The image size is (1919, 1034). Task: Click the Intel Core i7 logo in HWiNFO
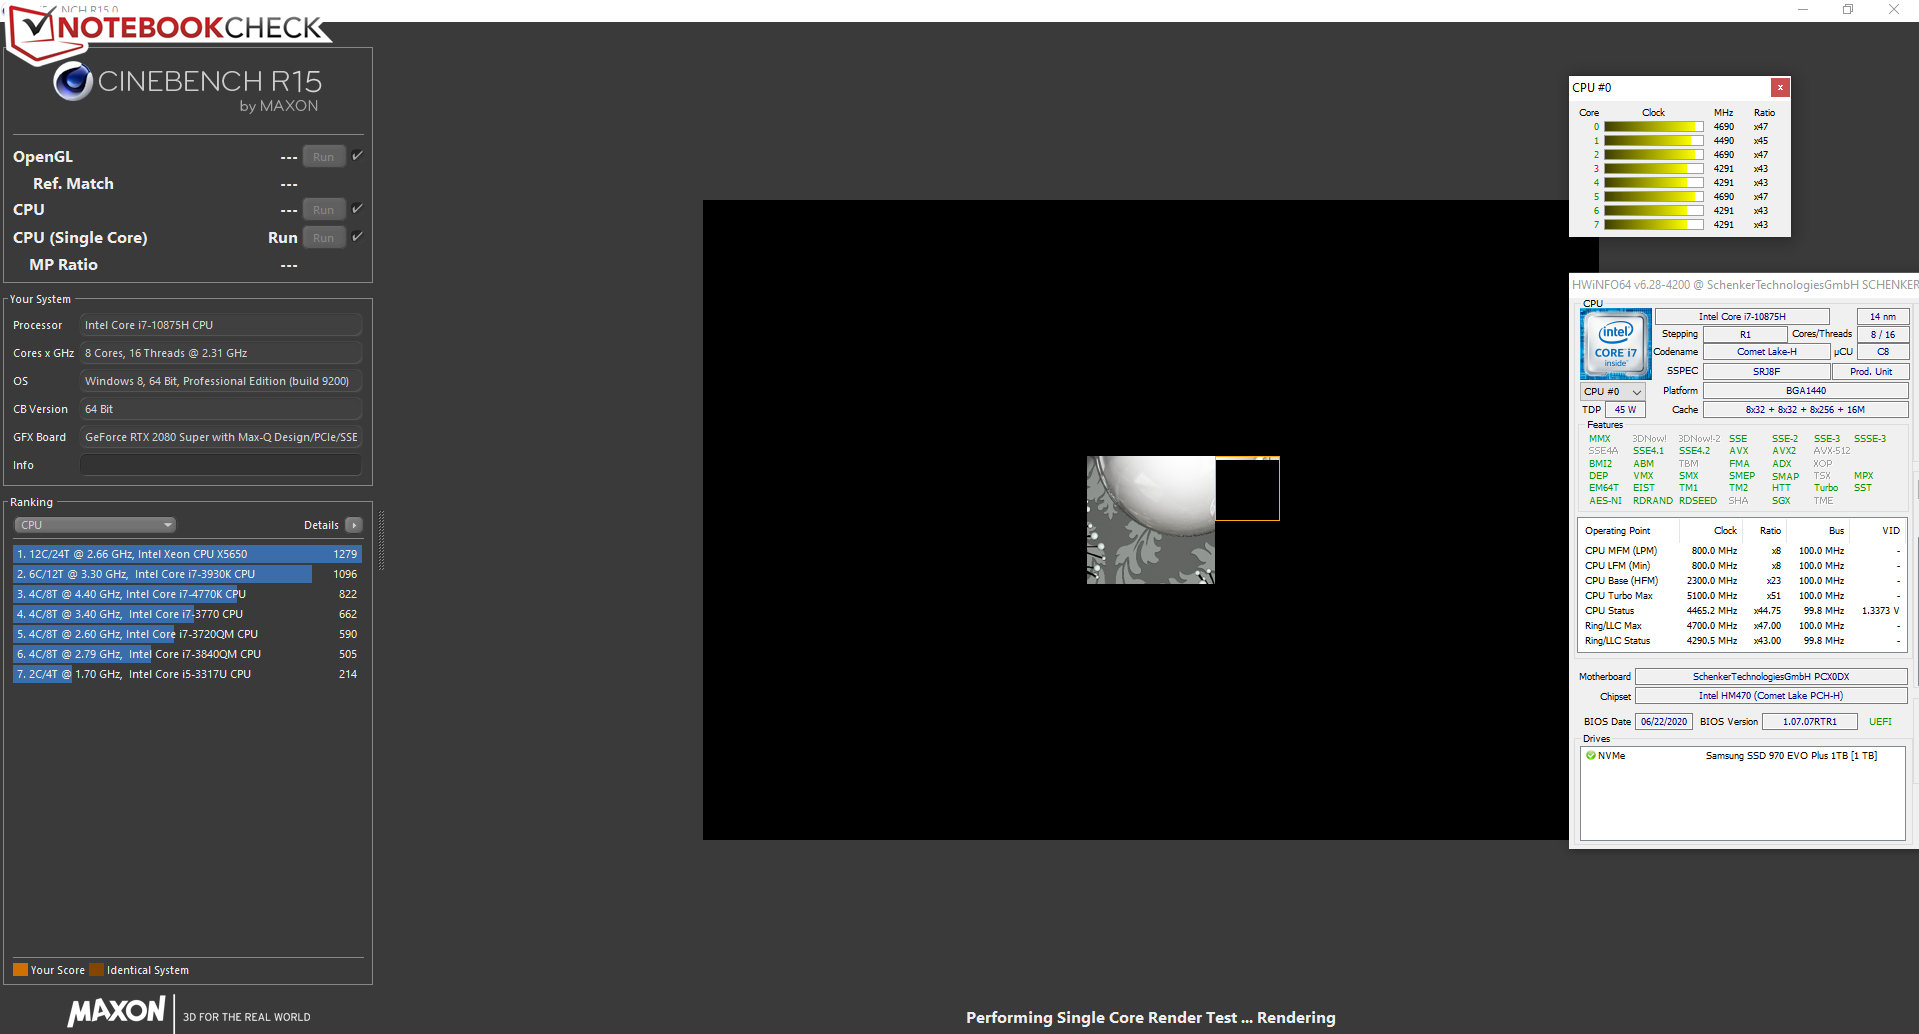[x=1615, y=343]
